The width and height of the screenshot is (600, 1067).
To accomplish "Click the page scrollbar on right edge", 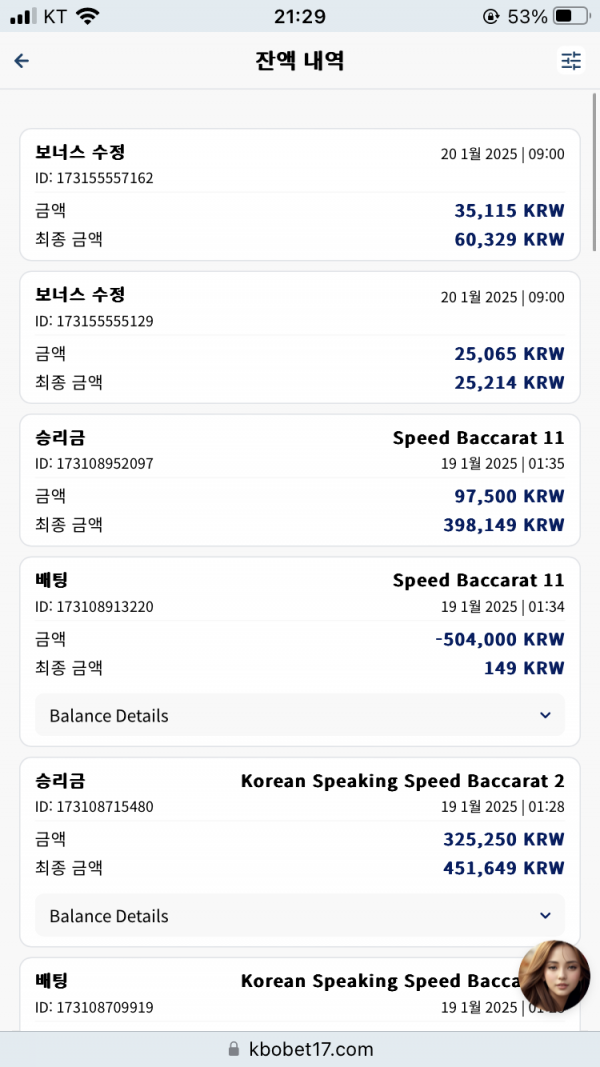I will tap(595, 171).
